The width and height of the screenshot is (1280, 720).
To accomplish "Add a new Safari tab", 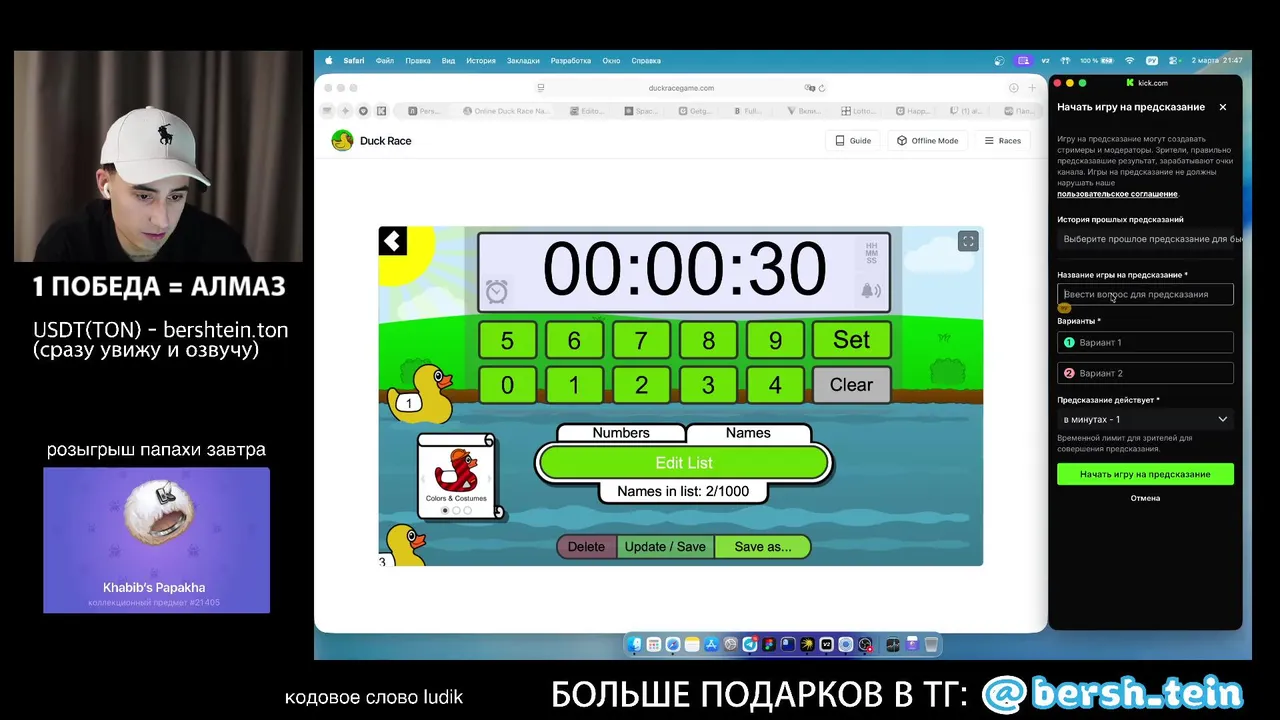I will [x=1032, y=88].
